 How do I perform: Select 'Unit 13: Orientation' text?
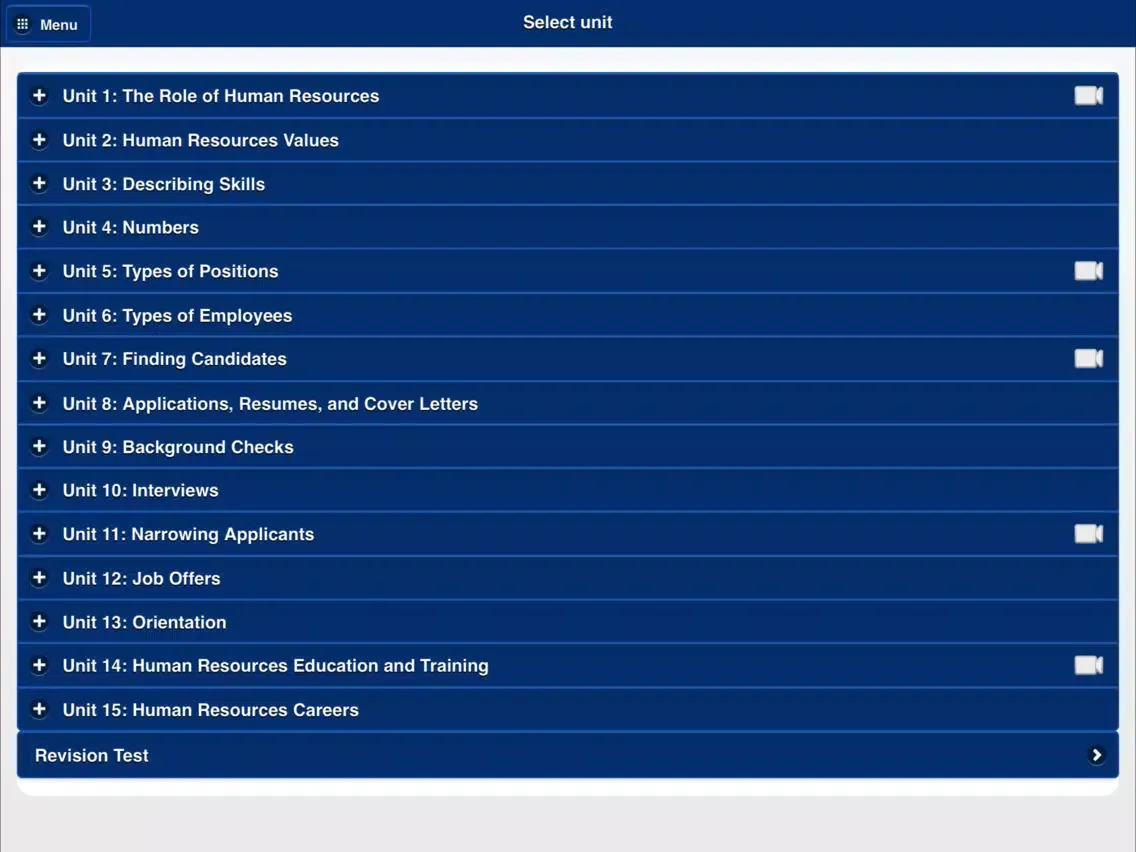144,622
